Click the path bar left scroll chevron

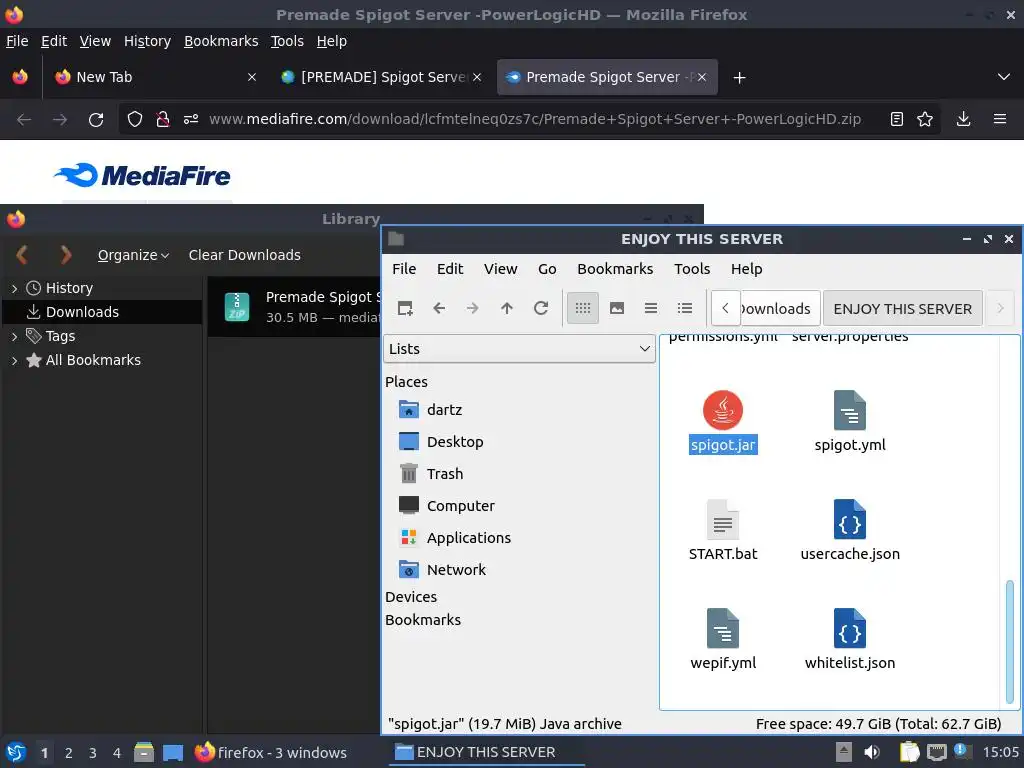725,308
